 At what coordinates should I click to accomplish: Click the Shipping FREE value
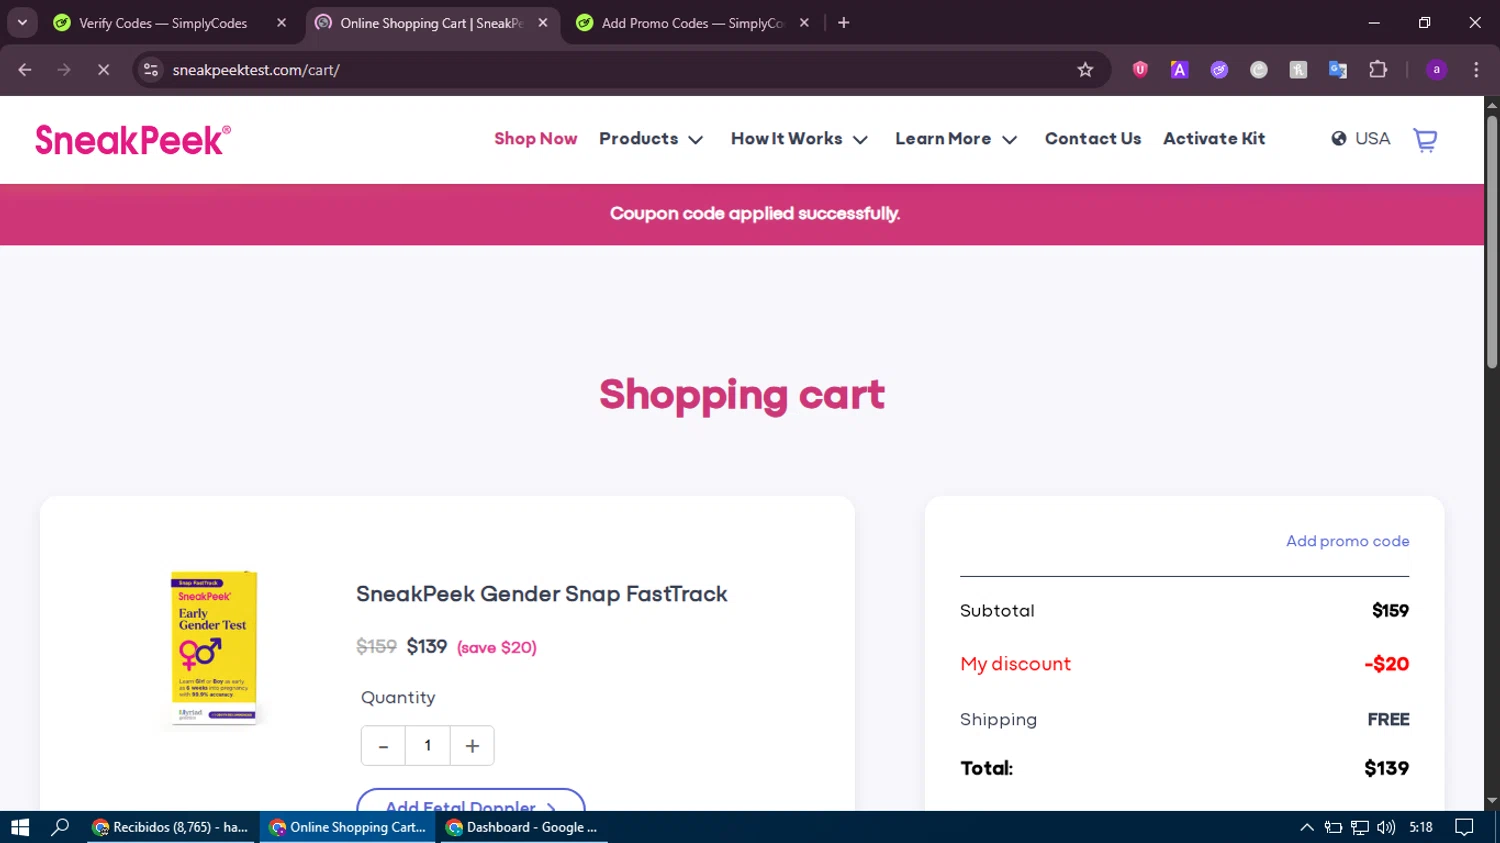(x=1388, y=719)
